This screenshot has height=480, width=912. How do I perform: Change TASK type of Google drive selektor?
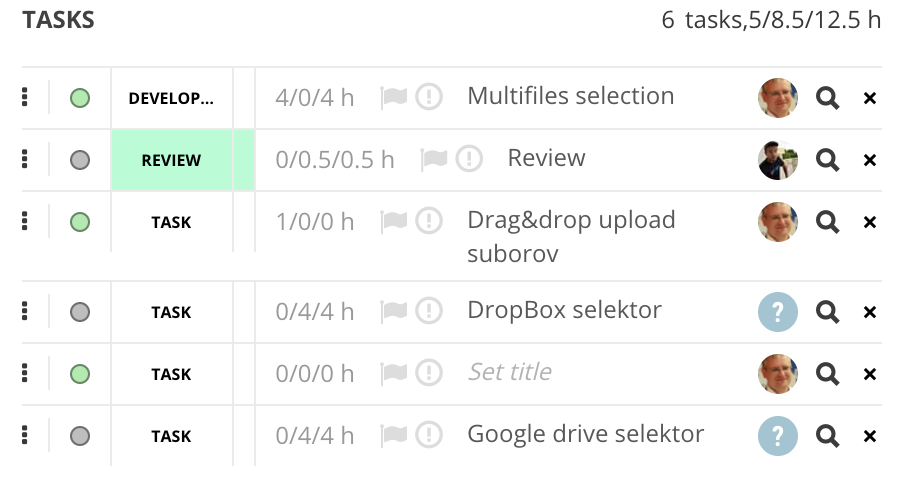pyautogui.click(x=171, y=436)
